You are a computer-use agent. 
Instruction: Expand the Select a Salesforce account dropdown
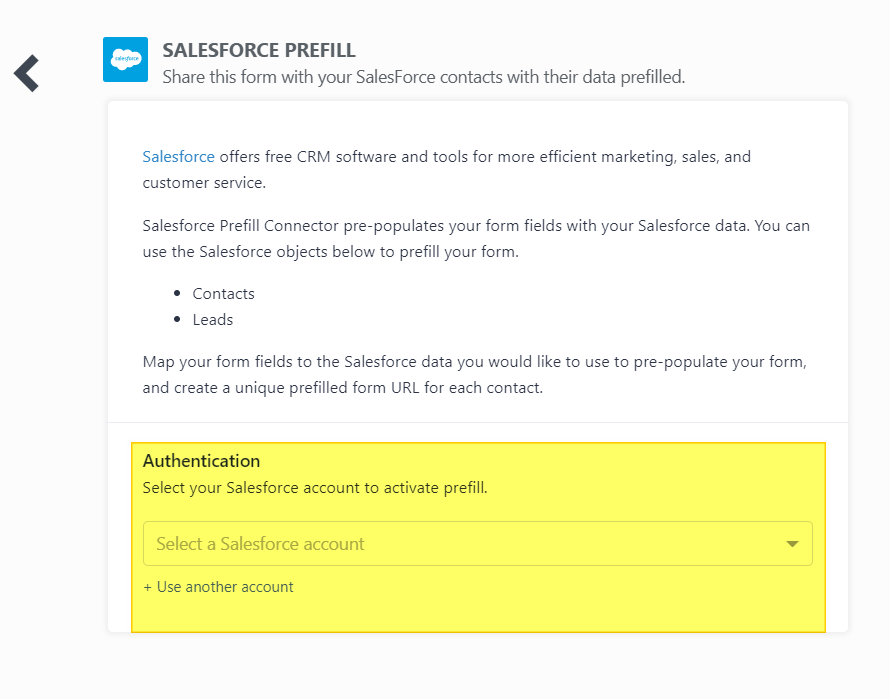477,543
